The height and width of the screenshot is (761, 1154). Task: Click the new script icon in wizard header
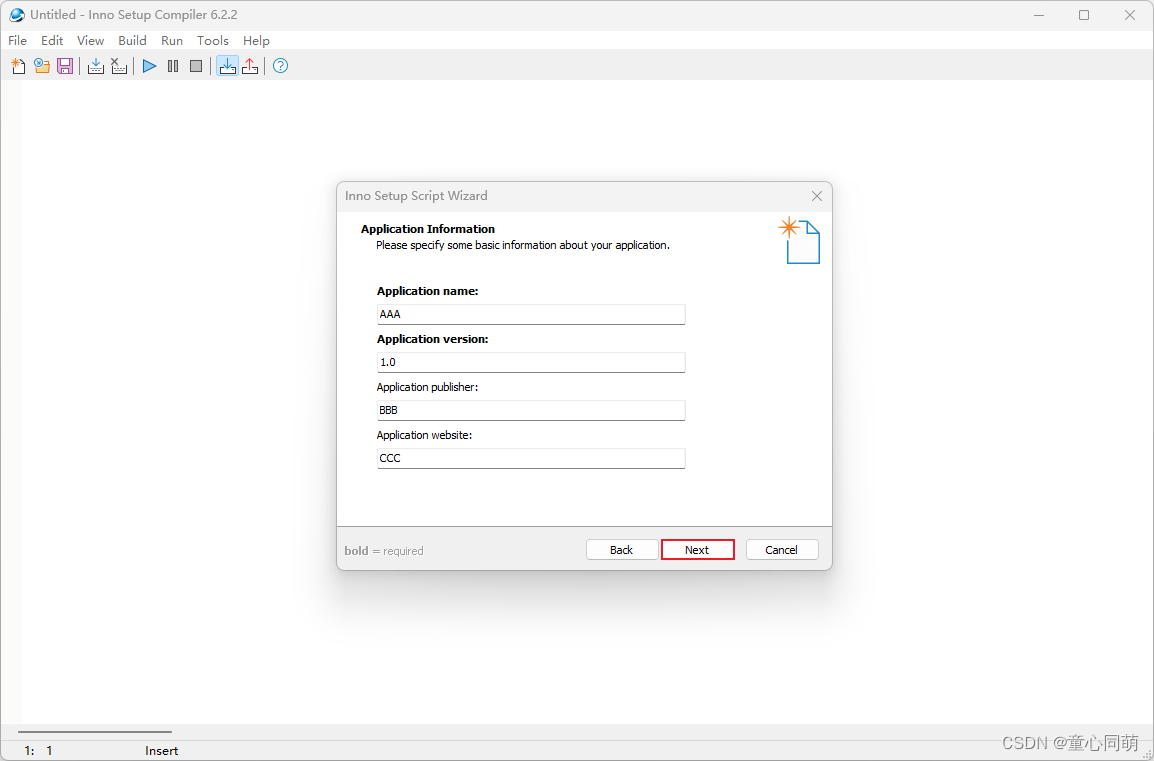799,240
